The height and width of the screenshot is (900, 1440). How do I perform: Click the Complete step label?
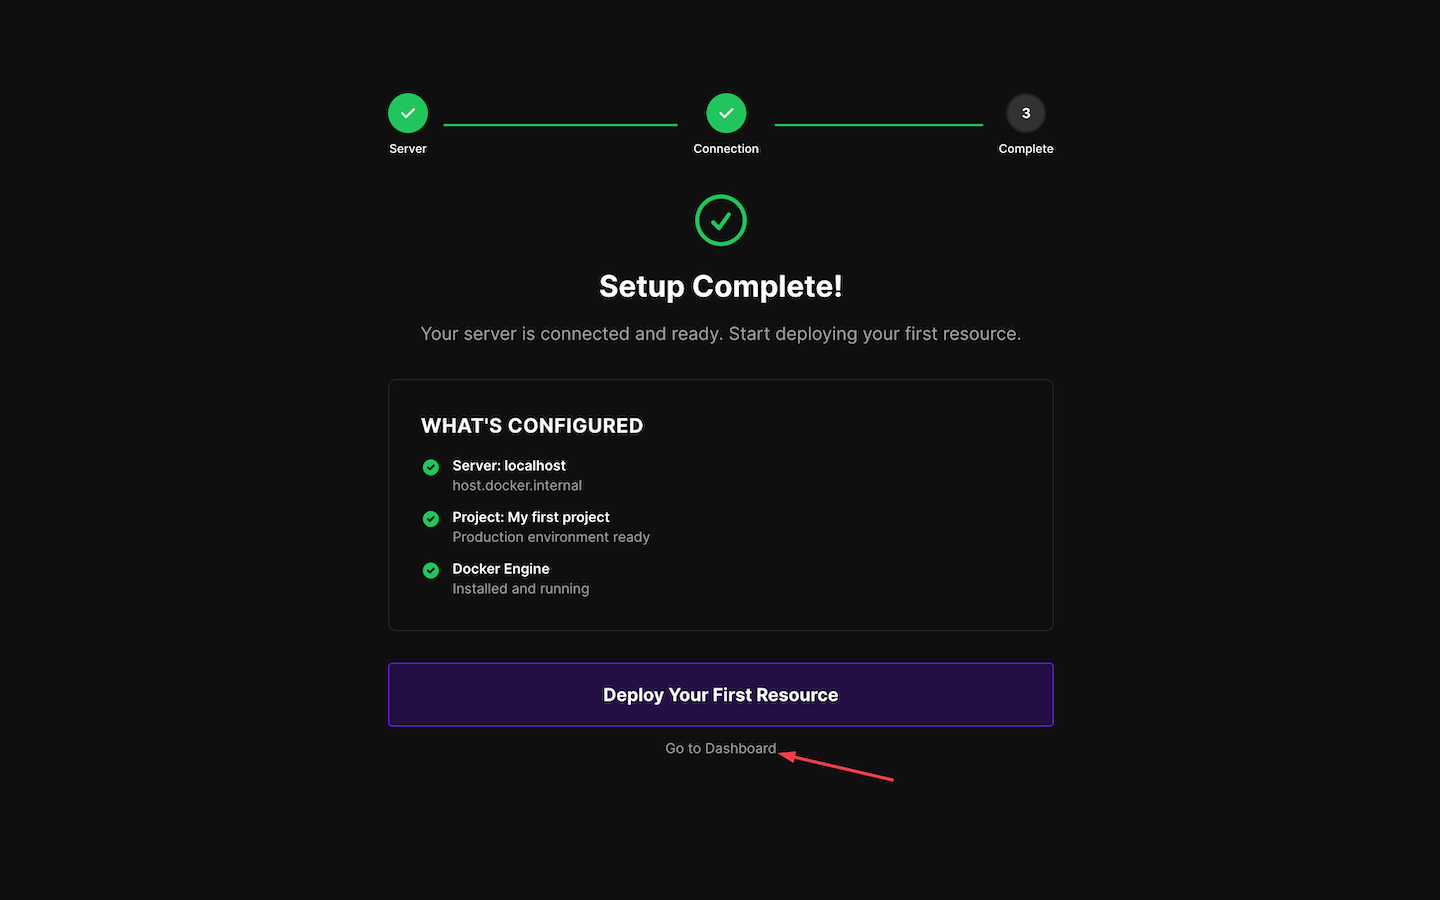tap(1025, 149)
